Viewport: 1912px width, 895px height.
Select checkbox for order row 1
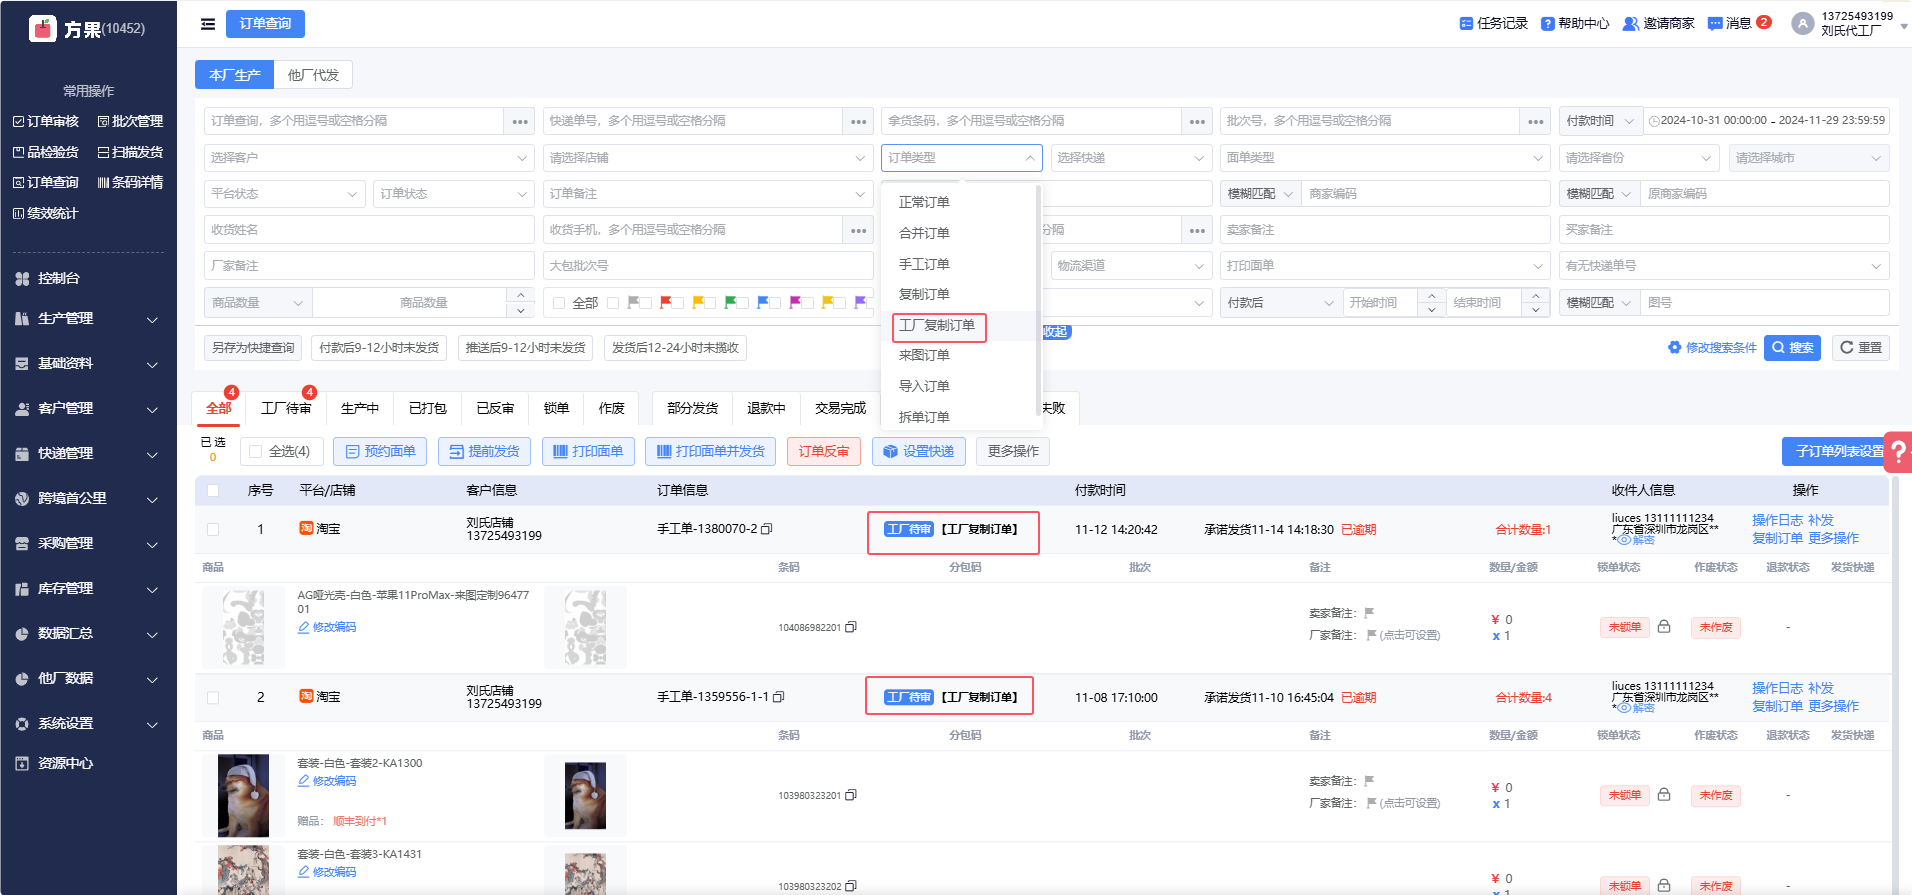point(213,529)
